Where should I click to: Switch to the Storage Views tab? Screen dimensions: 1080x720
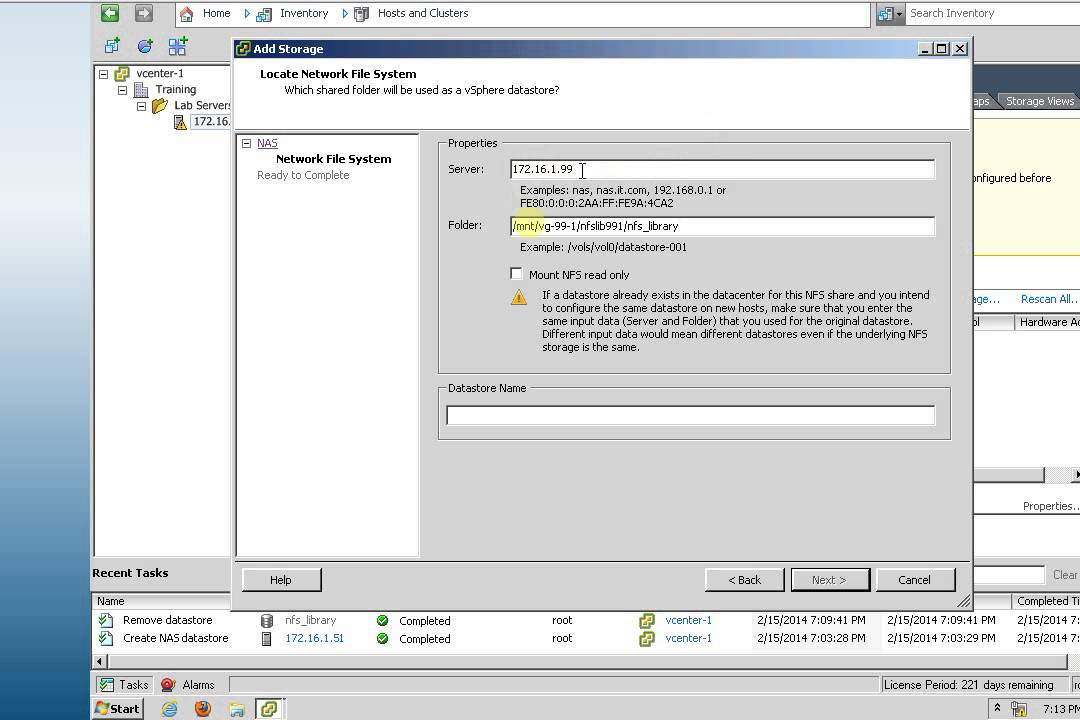(x=1039, y=101)
